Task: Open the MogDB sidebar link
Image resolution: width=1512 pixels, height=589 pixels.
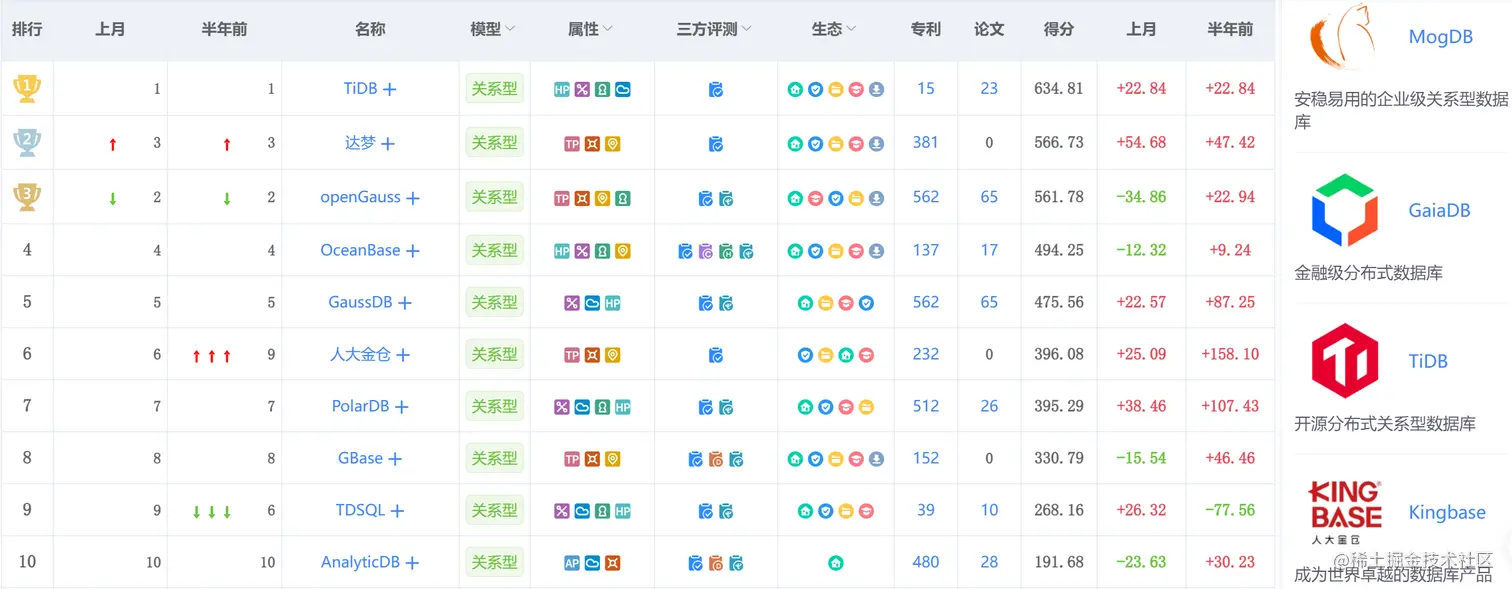Action: point(1440,37)
